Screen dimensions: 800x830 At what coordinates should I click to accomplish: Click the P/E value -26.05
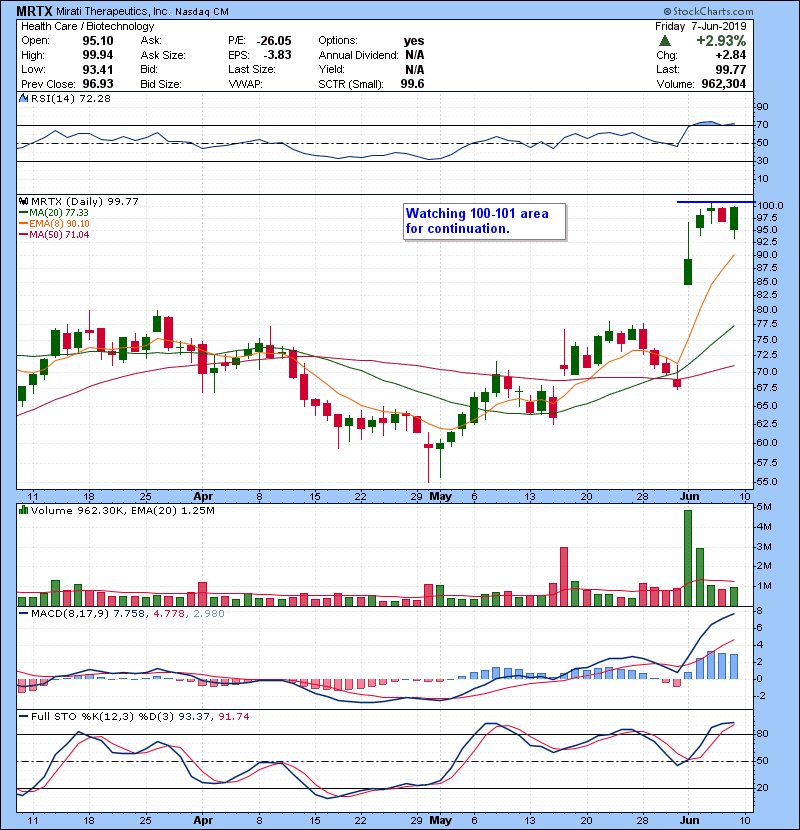tap(274, 41)
